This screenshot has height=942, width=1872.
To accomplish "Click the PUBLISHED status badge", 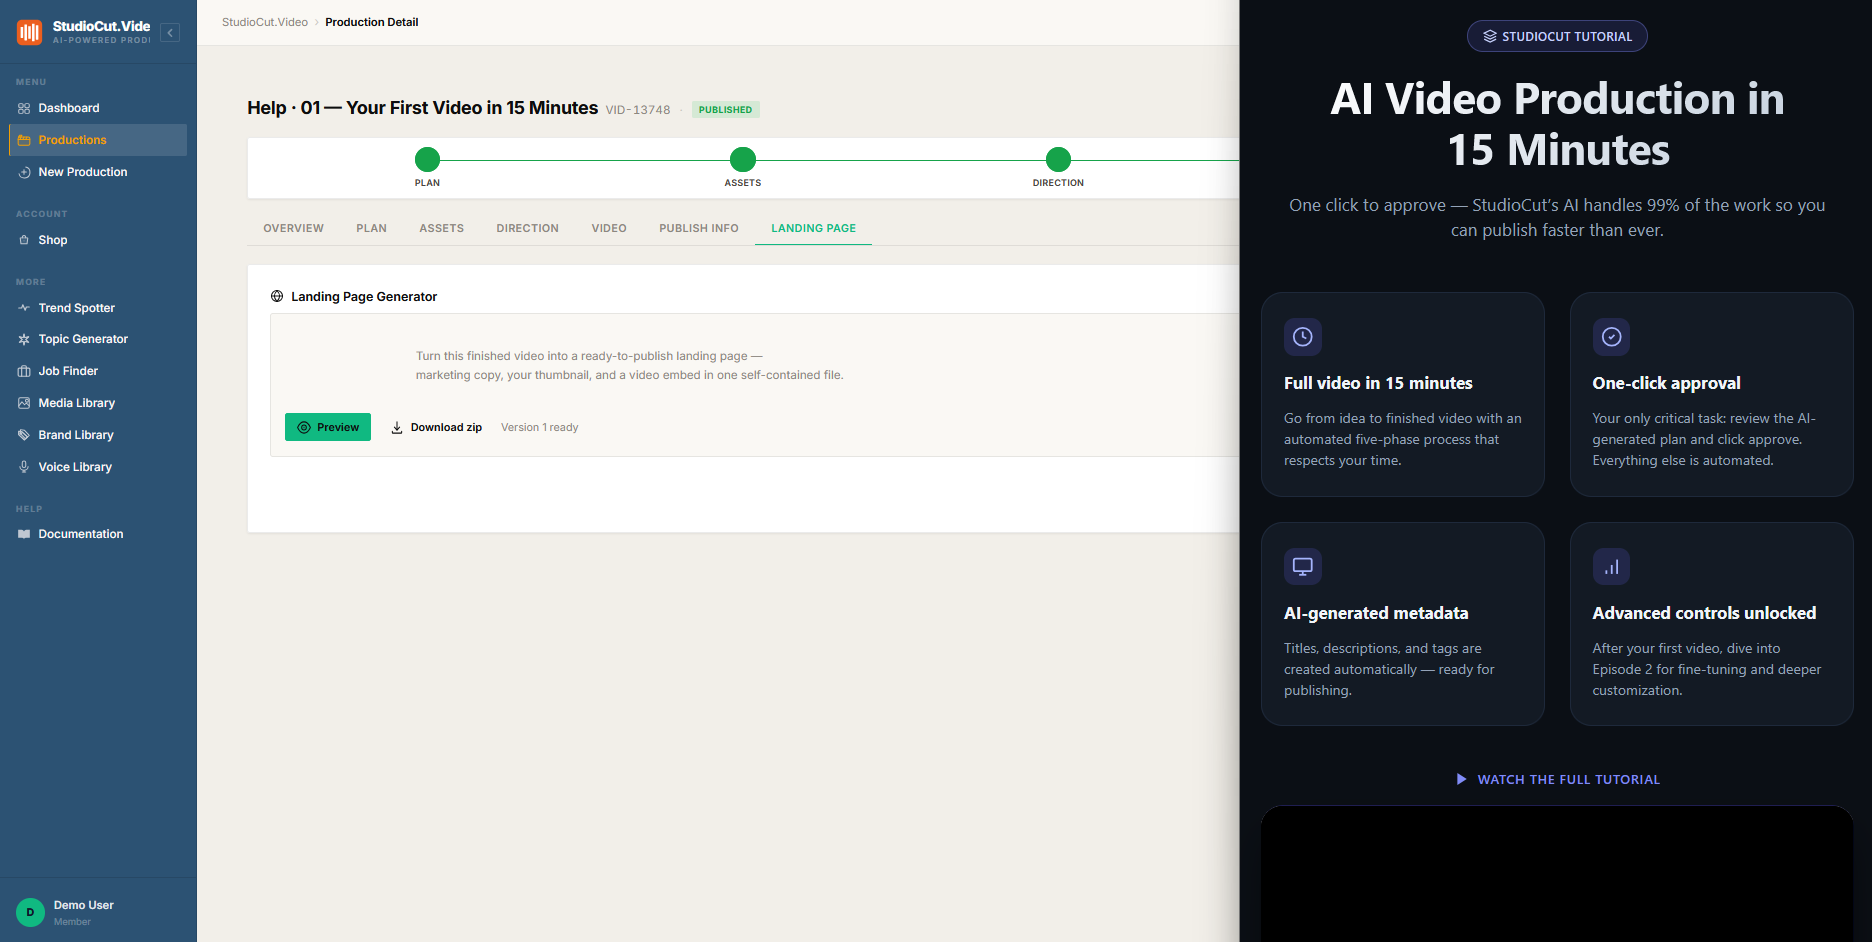I will (725, 110).
